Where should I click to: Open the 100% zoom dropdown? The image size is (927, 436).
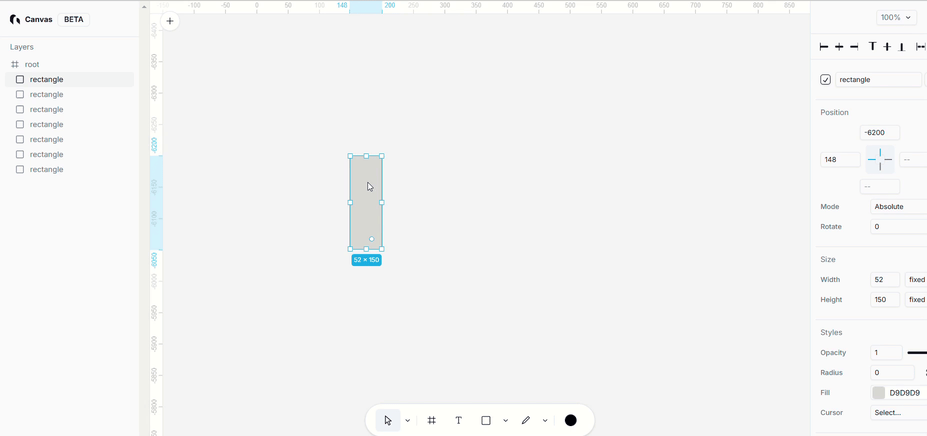click(895, 18)
